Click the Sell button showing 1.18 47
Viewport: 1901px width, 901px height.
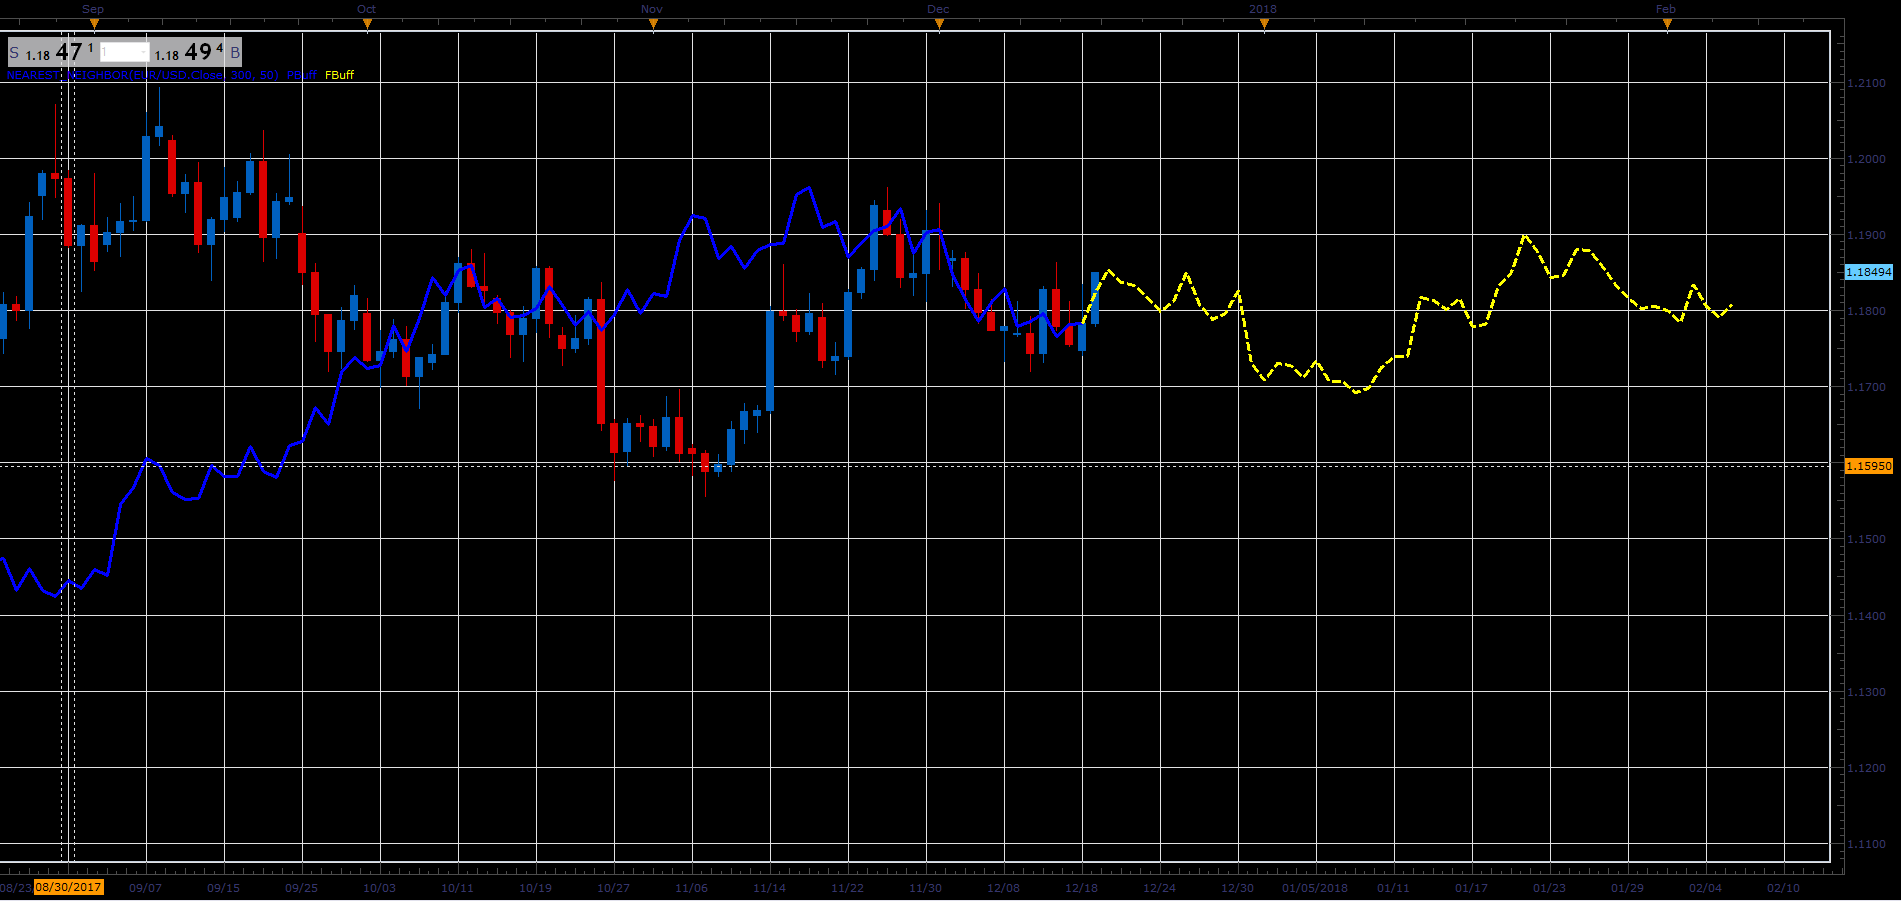tap(52, 52)
